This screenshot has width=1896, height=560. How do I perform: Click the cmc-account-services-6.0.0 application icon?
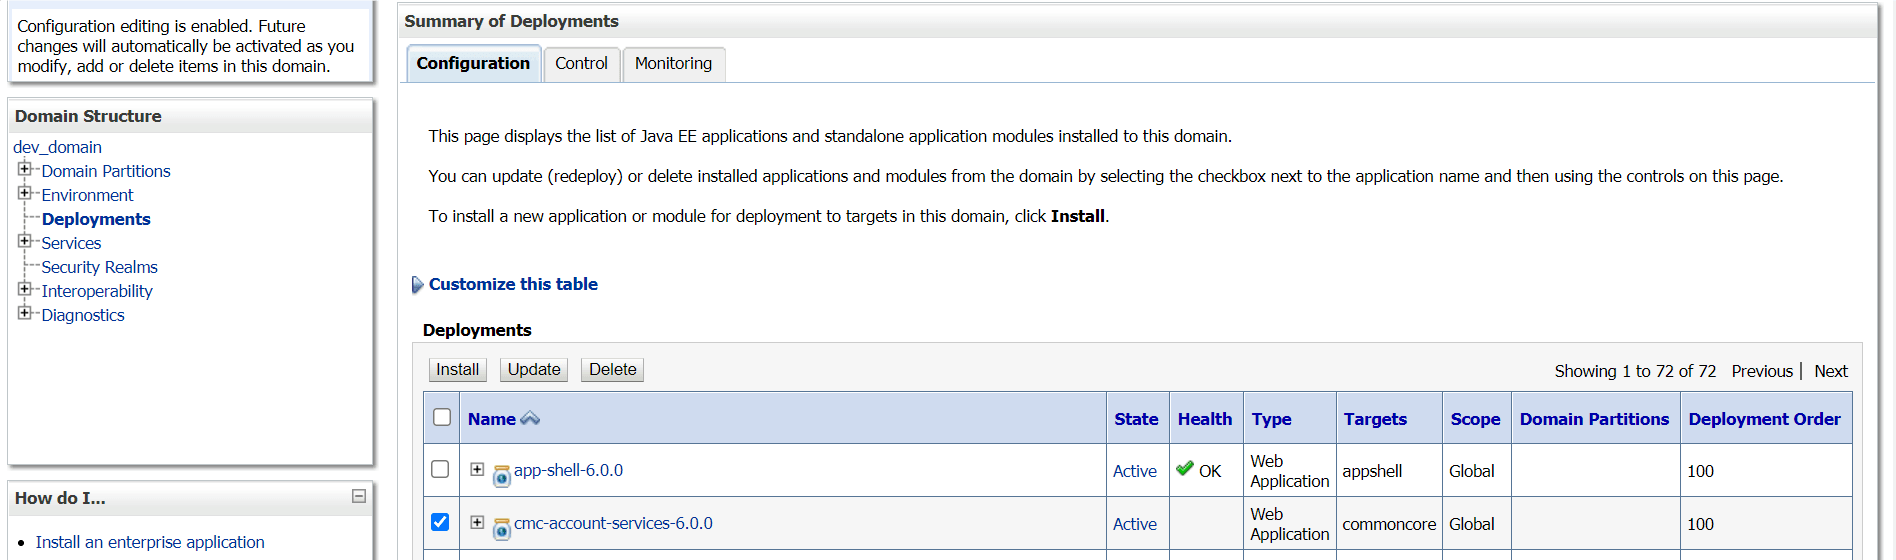click(x=502, y=529)
